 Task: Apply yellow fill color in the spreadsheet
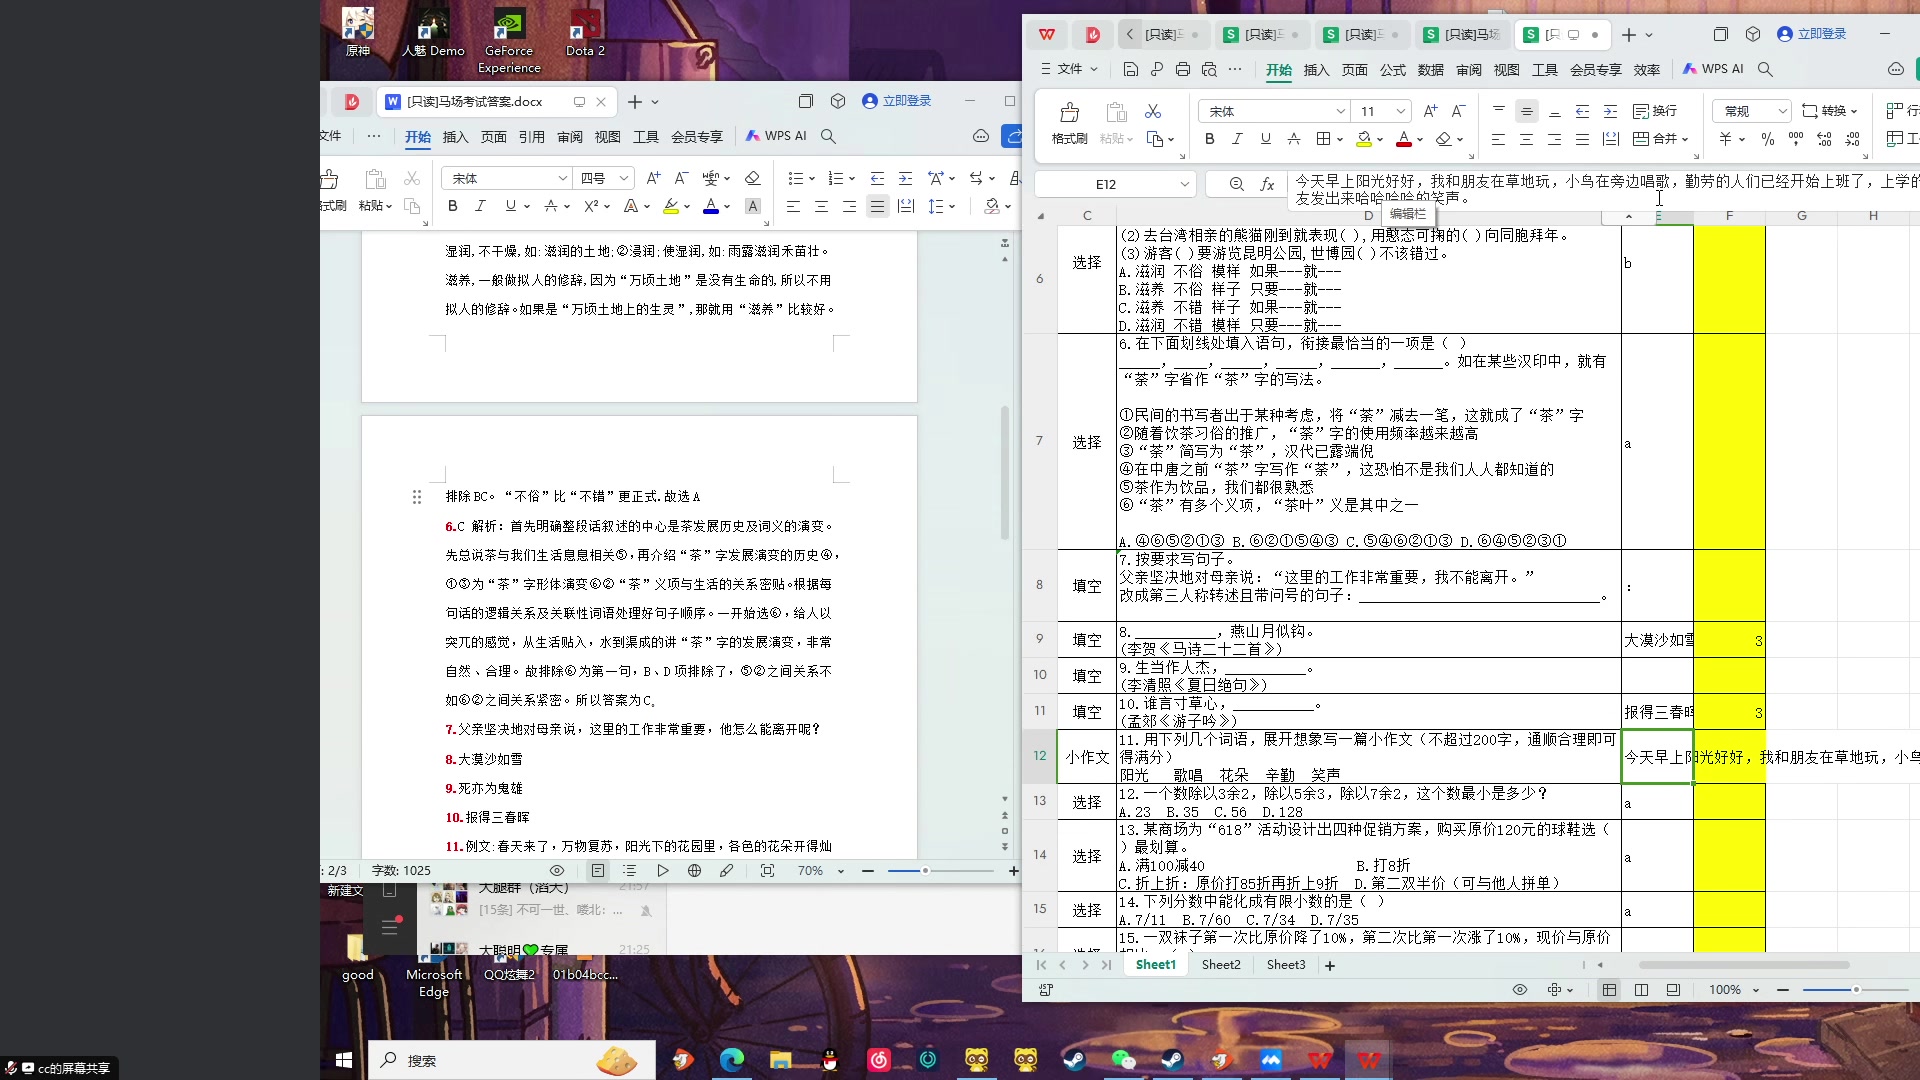pyautogui.click(x=1363, y=139)
